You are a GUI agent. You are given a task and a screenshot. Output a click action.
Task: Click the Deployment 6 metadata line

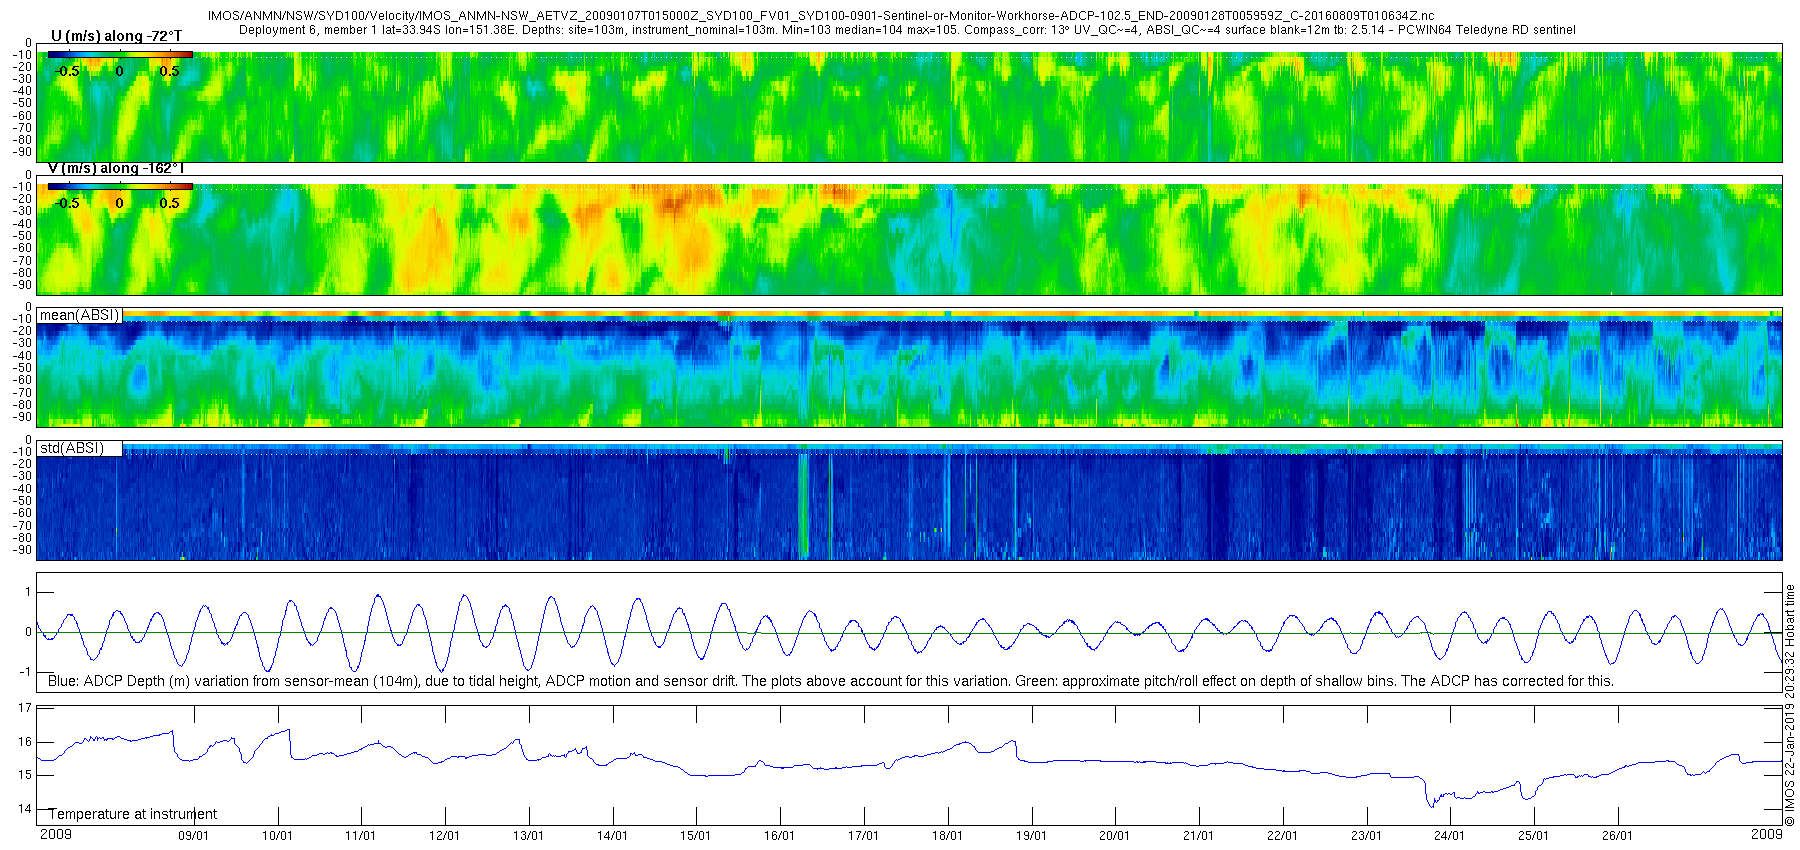pos(907,30)
